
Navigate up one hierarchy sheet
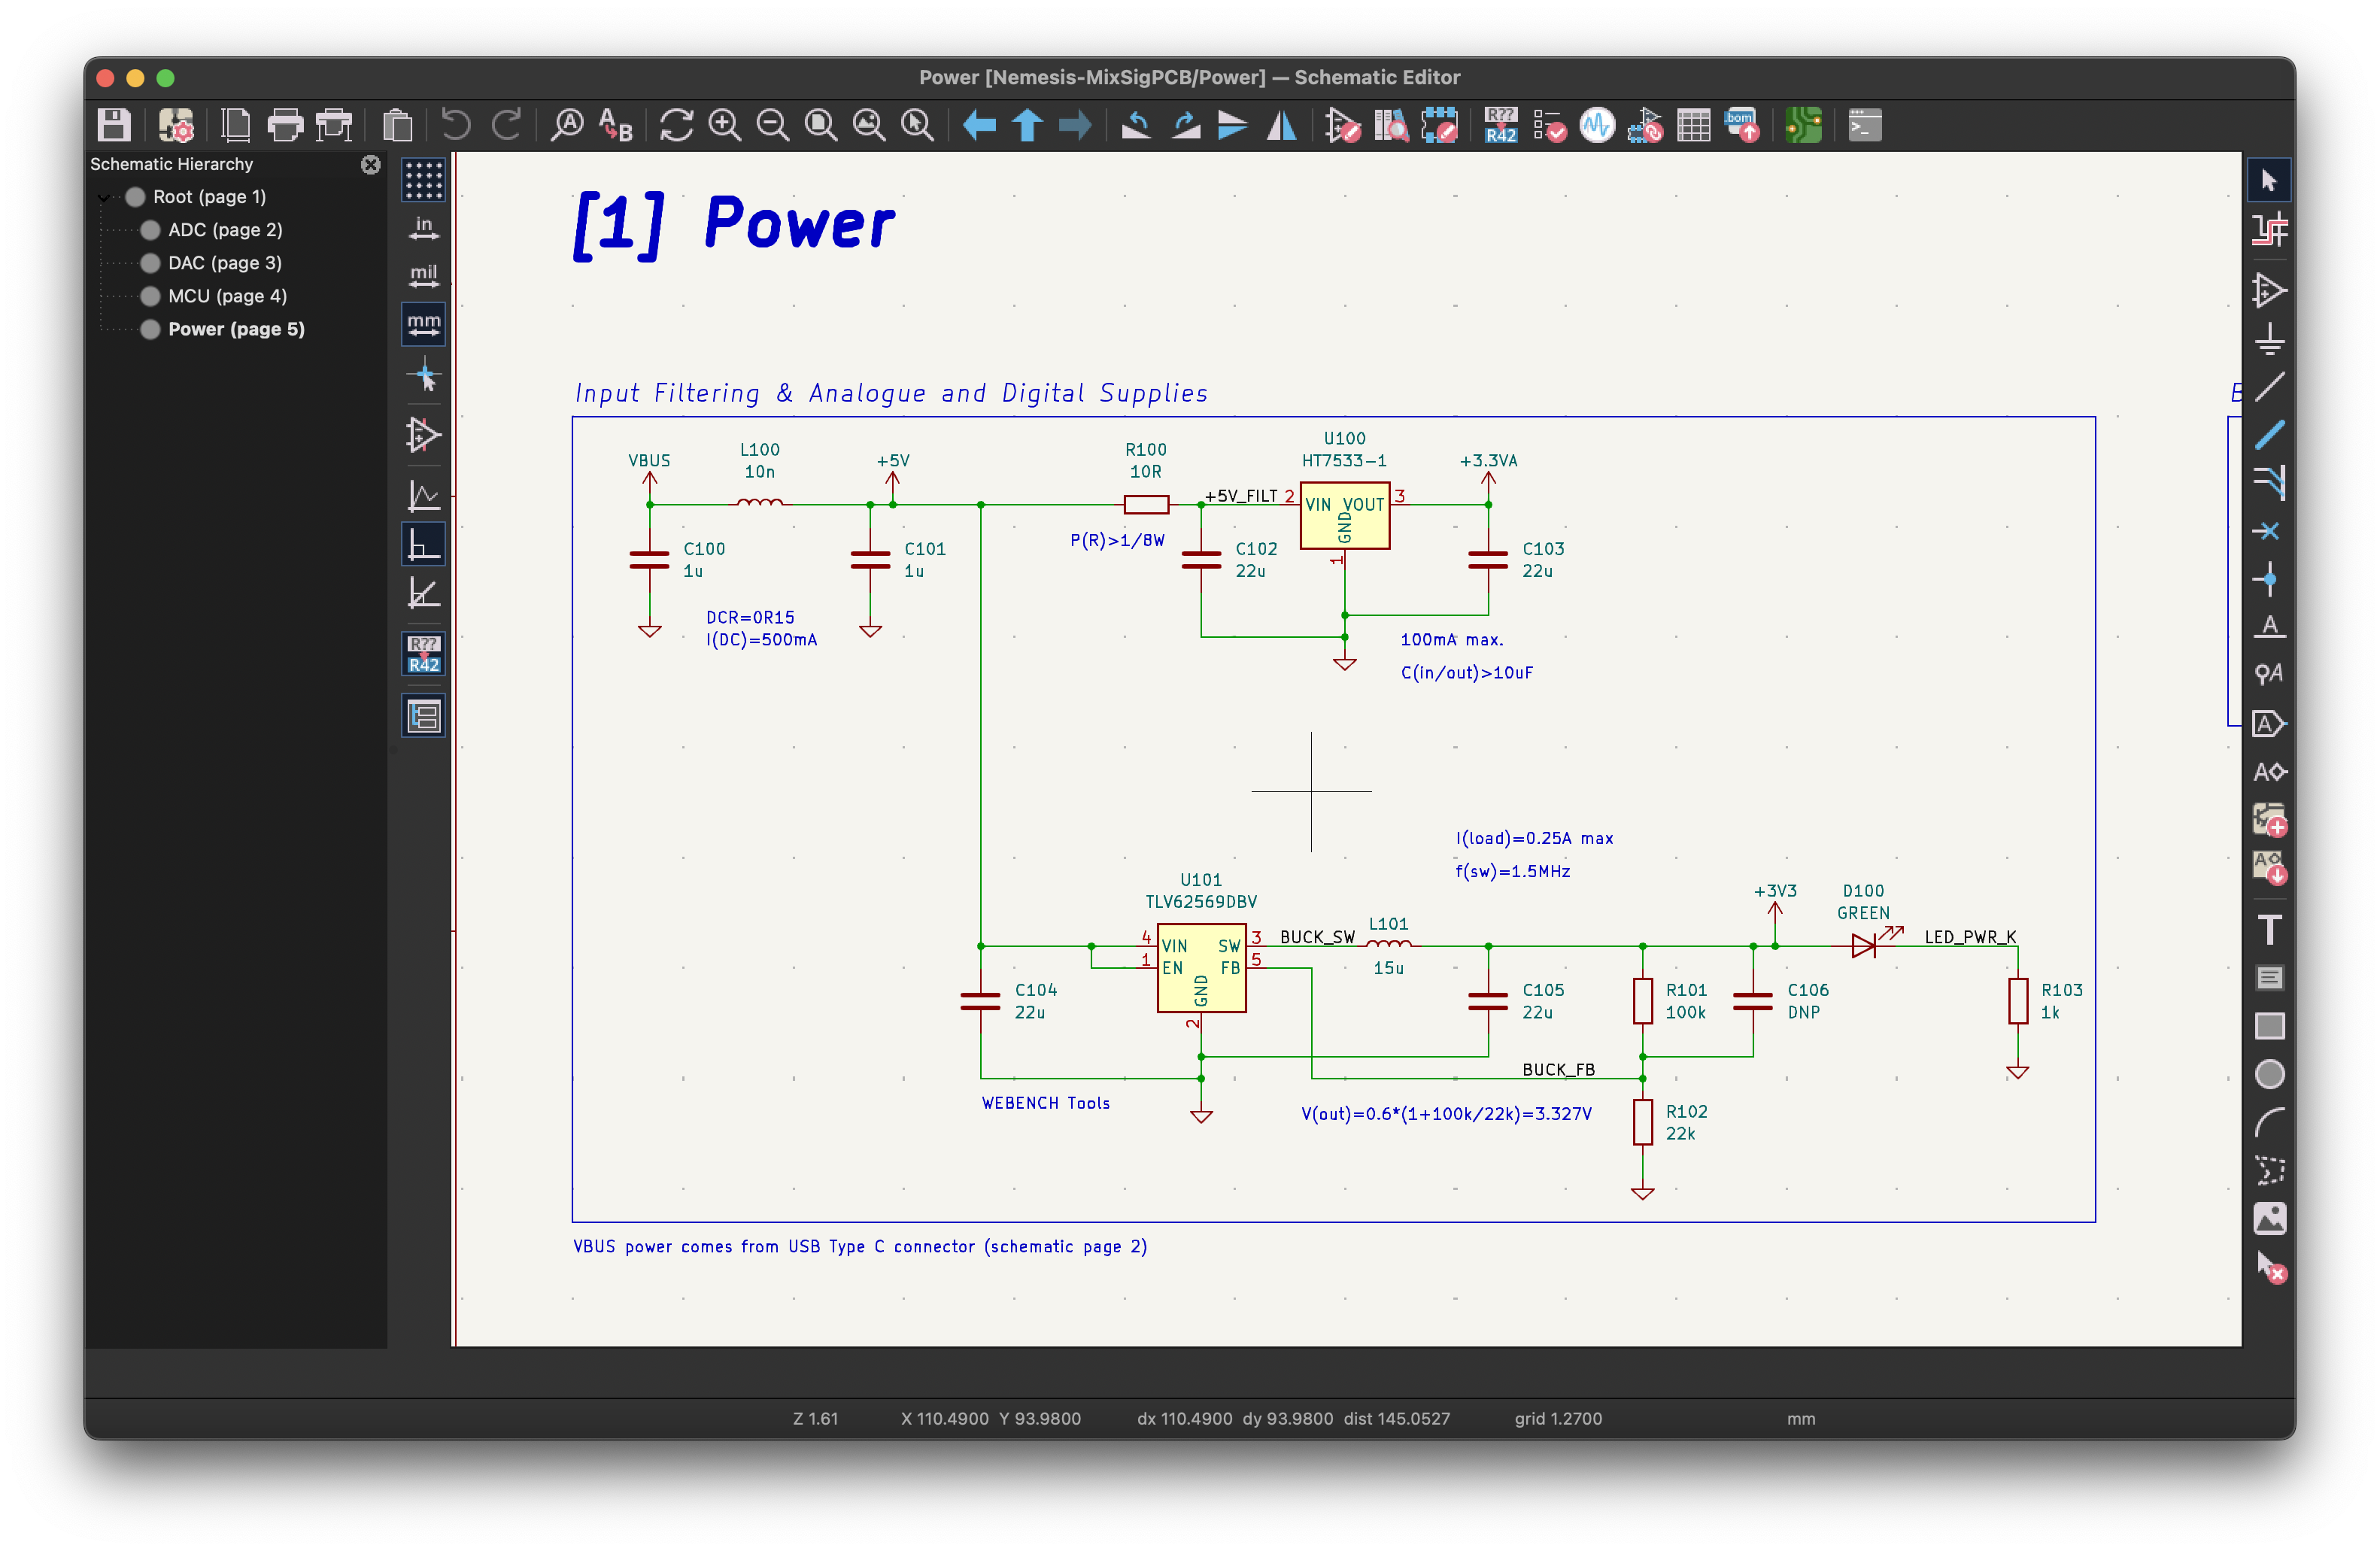[x=1027, y=126]
